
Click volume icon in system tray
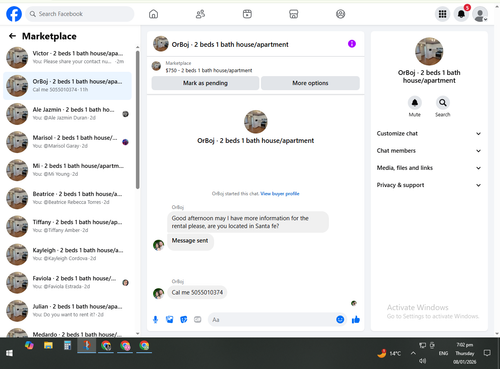click(x=423, y=361)
